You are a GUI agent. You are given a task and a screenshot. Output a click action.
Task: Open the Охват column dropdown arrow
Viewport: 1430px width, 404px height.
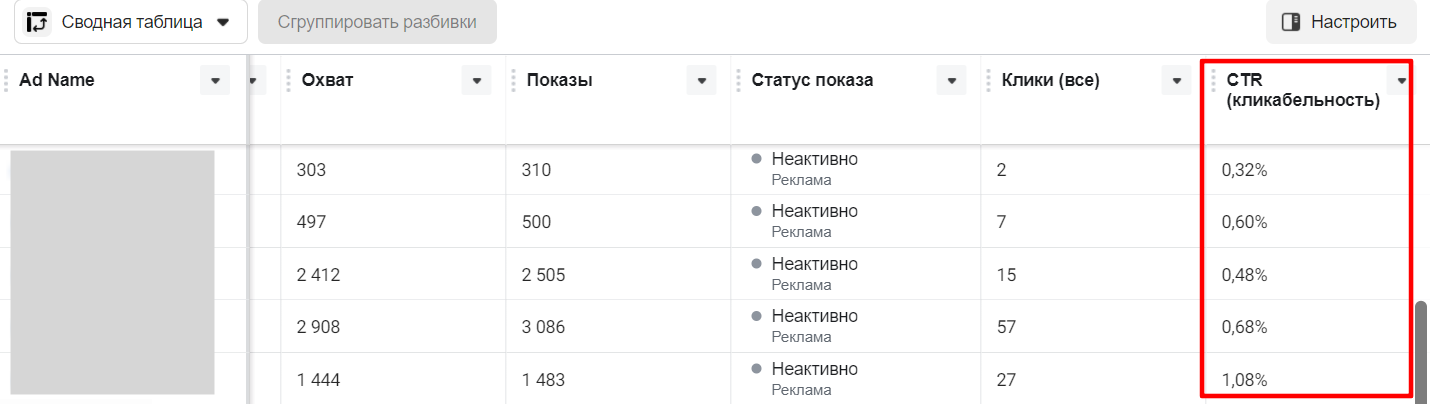476,81
